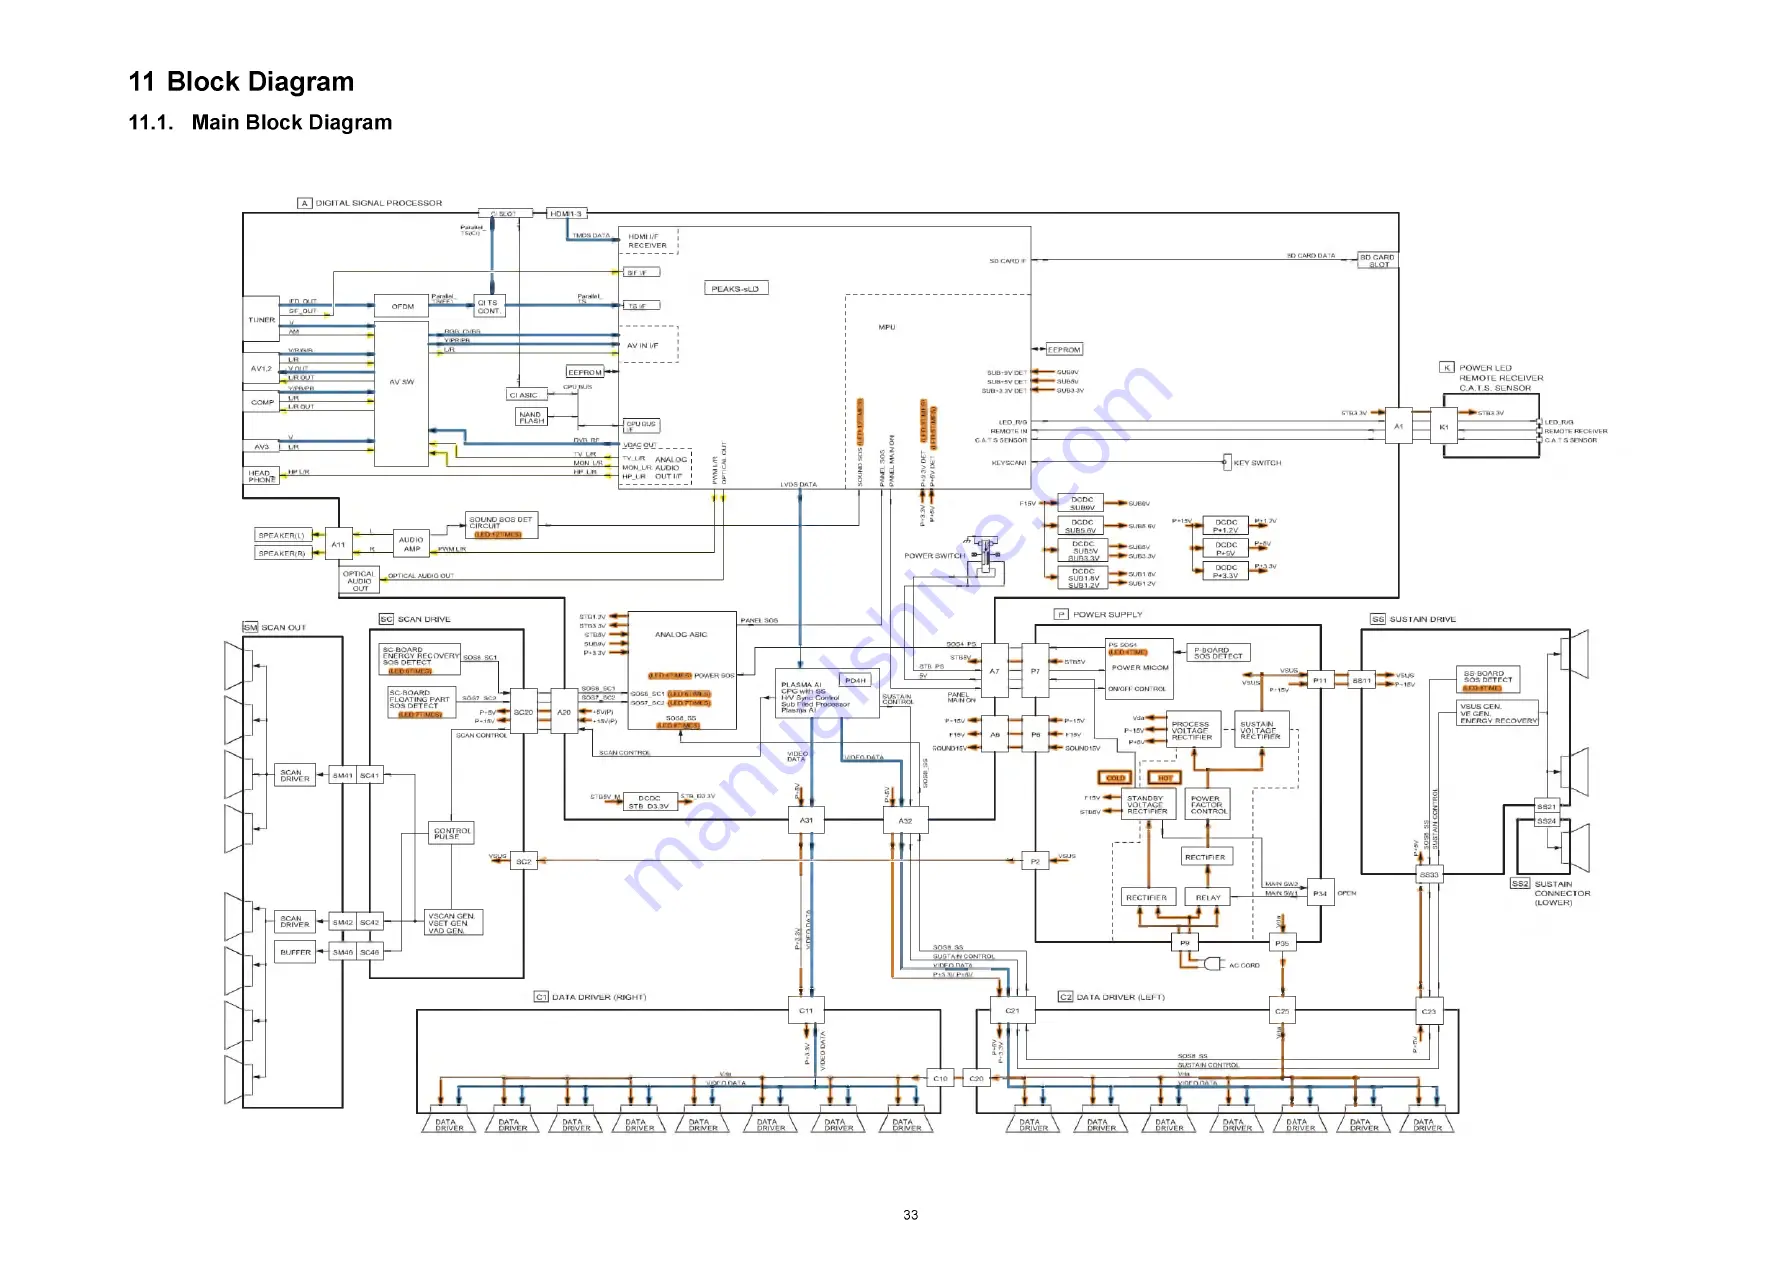Click the TUNER block
The image size is (1787, 1263).
click(261, 319)
